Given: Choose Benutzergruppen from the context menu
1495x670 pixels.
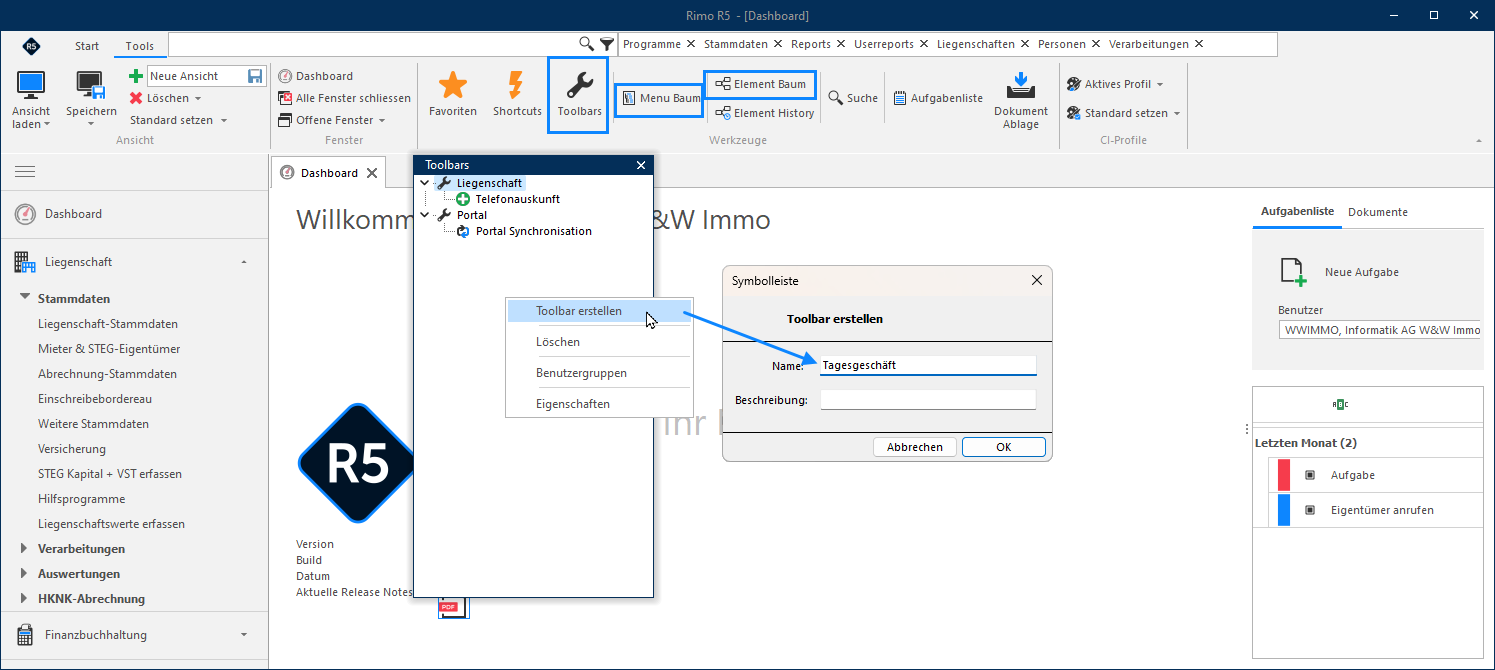Looking at the screenshot, I should pos(598,373).
